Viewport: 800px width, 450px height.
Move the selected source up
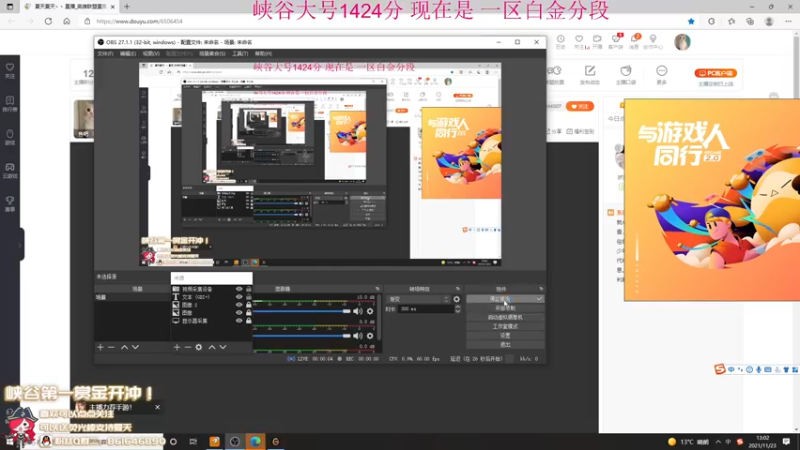point(212,347)
